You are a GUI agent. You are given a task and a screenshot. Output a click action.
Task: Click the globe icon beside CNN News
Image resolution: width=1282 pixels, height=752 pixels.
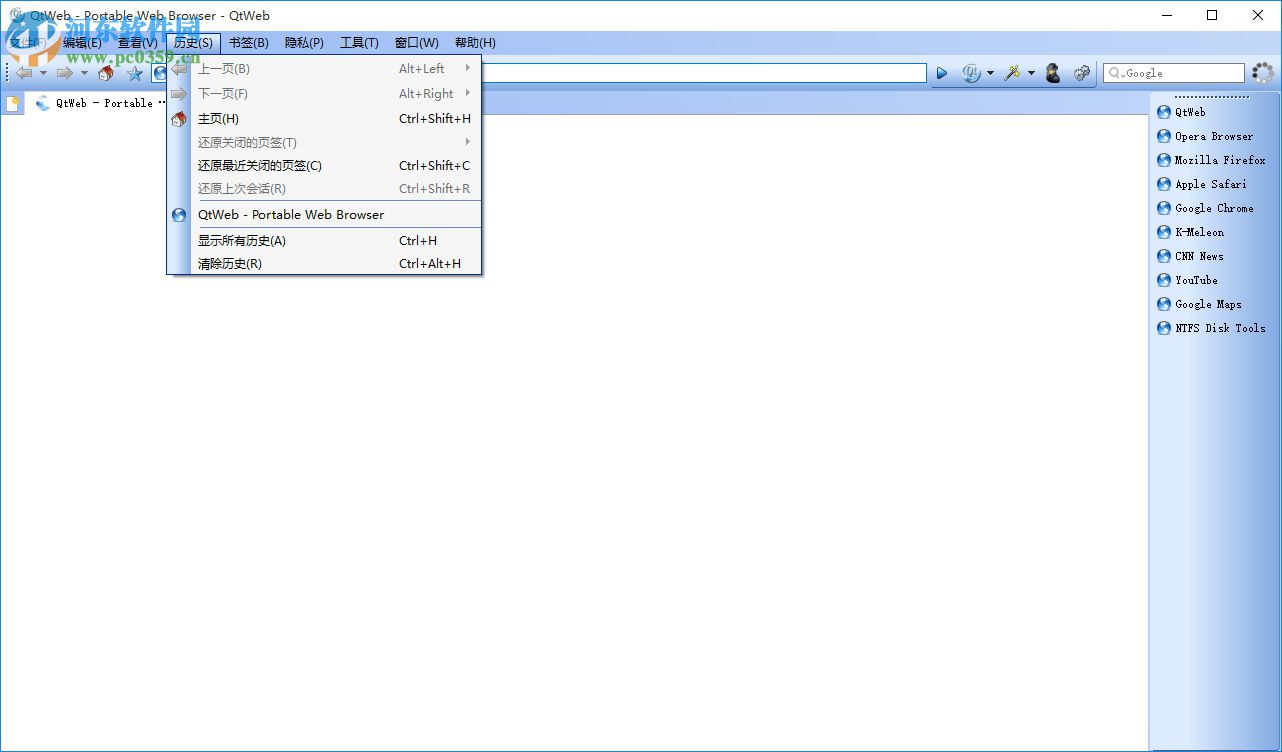click(x=1164, y=256)
